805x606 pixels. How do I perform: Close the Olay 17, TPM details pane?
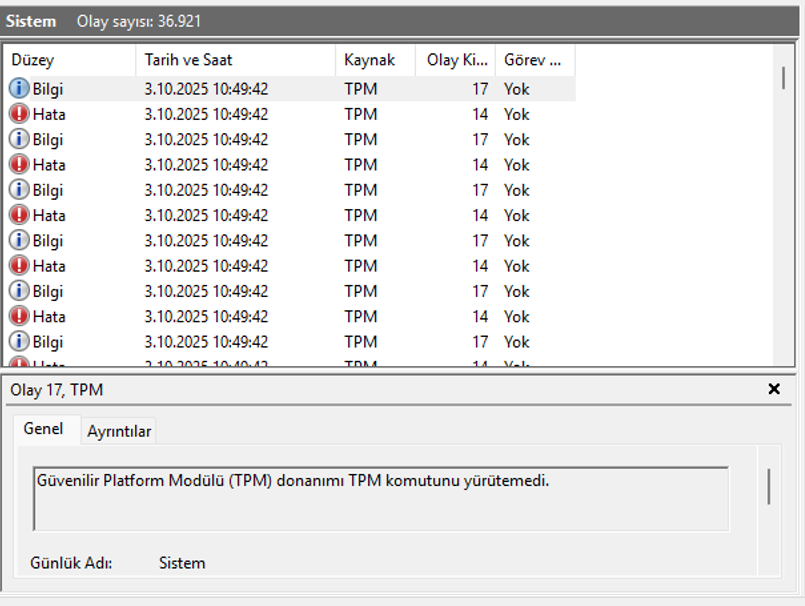point(774,389)
